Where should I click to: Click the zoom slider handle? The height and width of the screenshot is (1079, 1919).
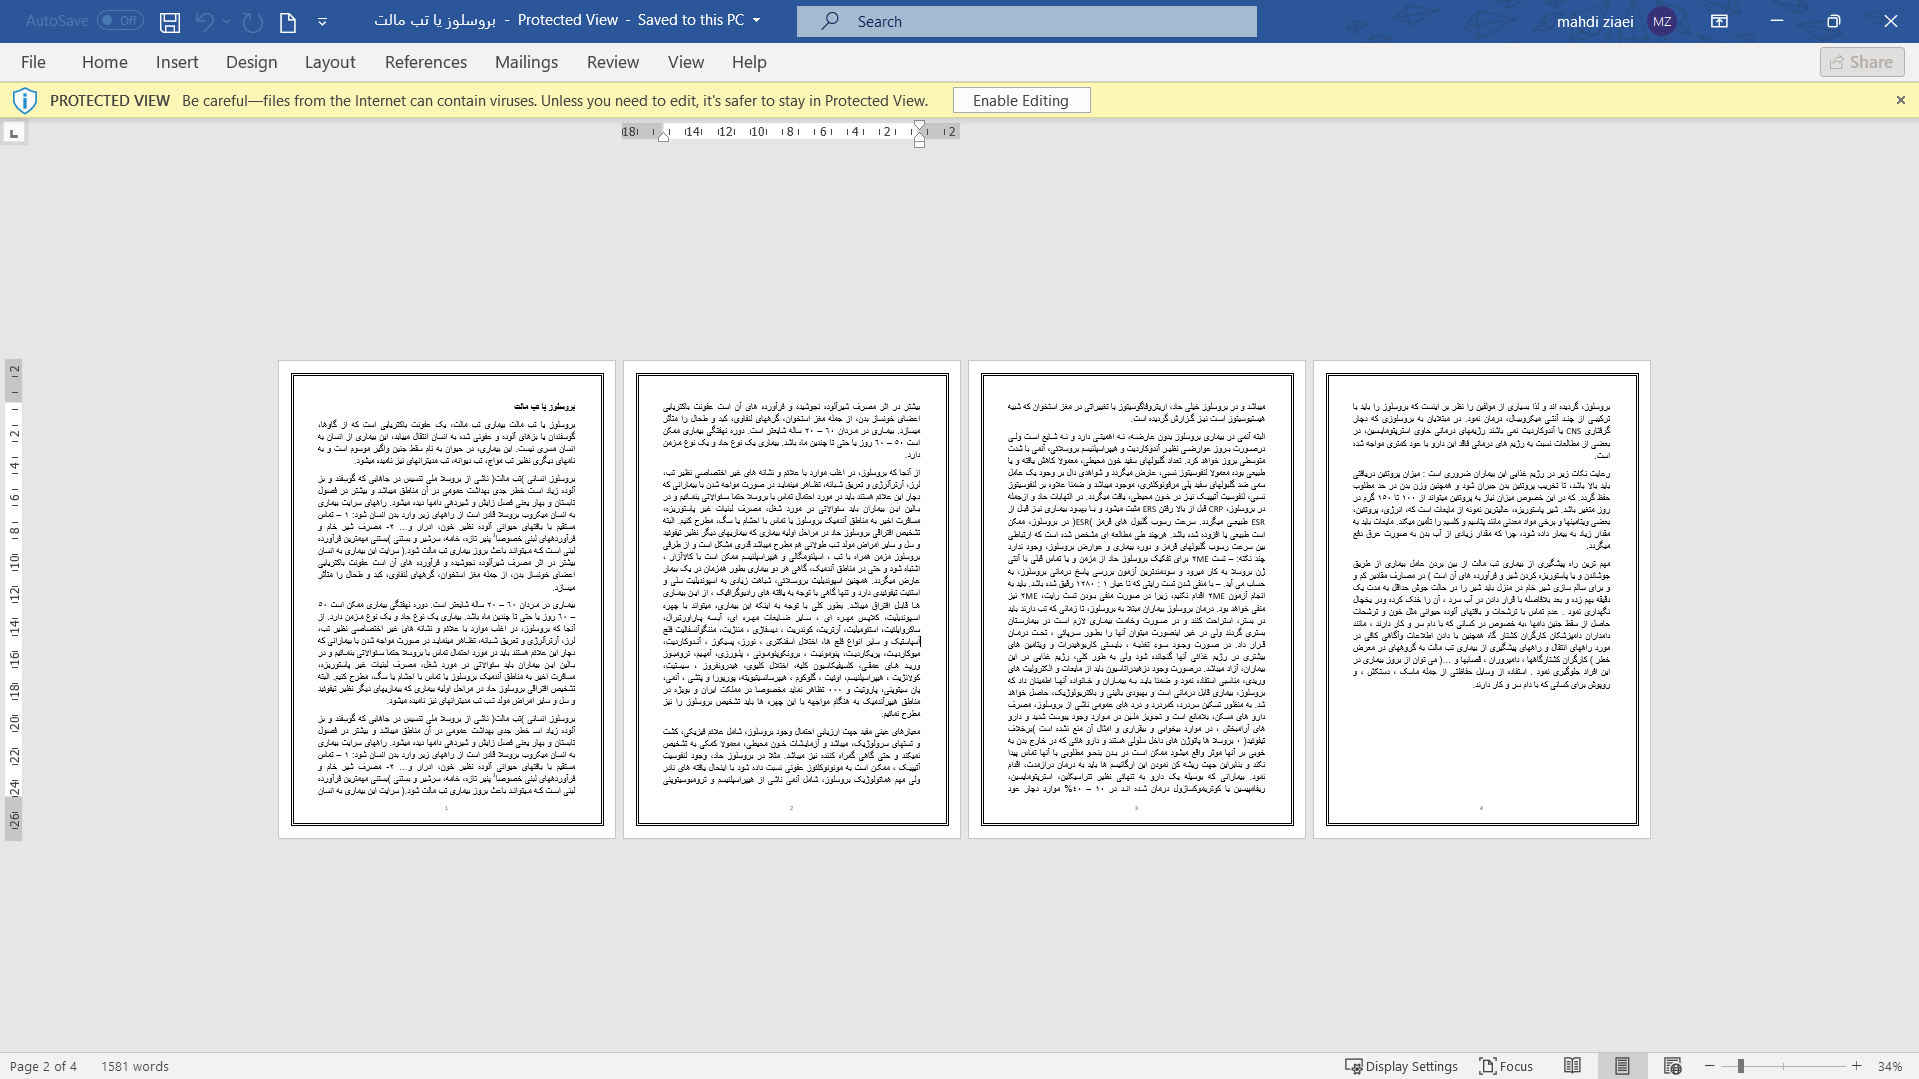tap(1741, 1066)
